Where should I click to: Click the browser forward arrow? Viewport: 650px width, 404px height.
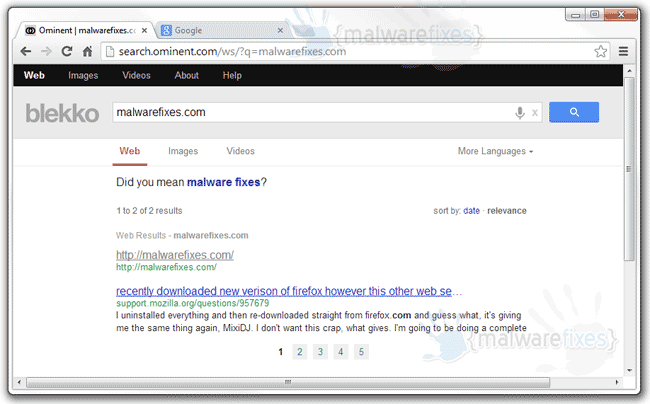[x=46, y=51]
